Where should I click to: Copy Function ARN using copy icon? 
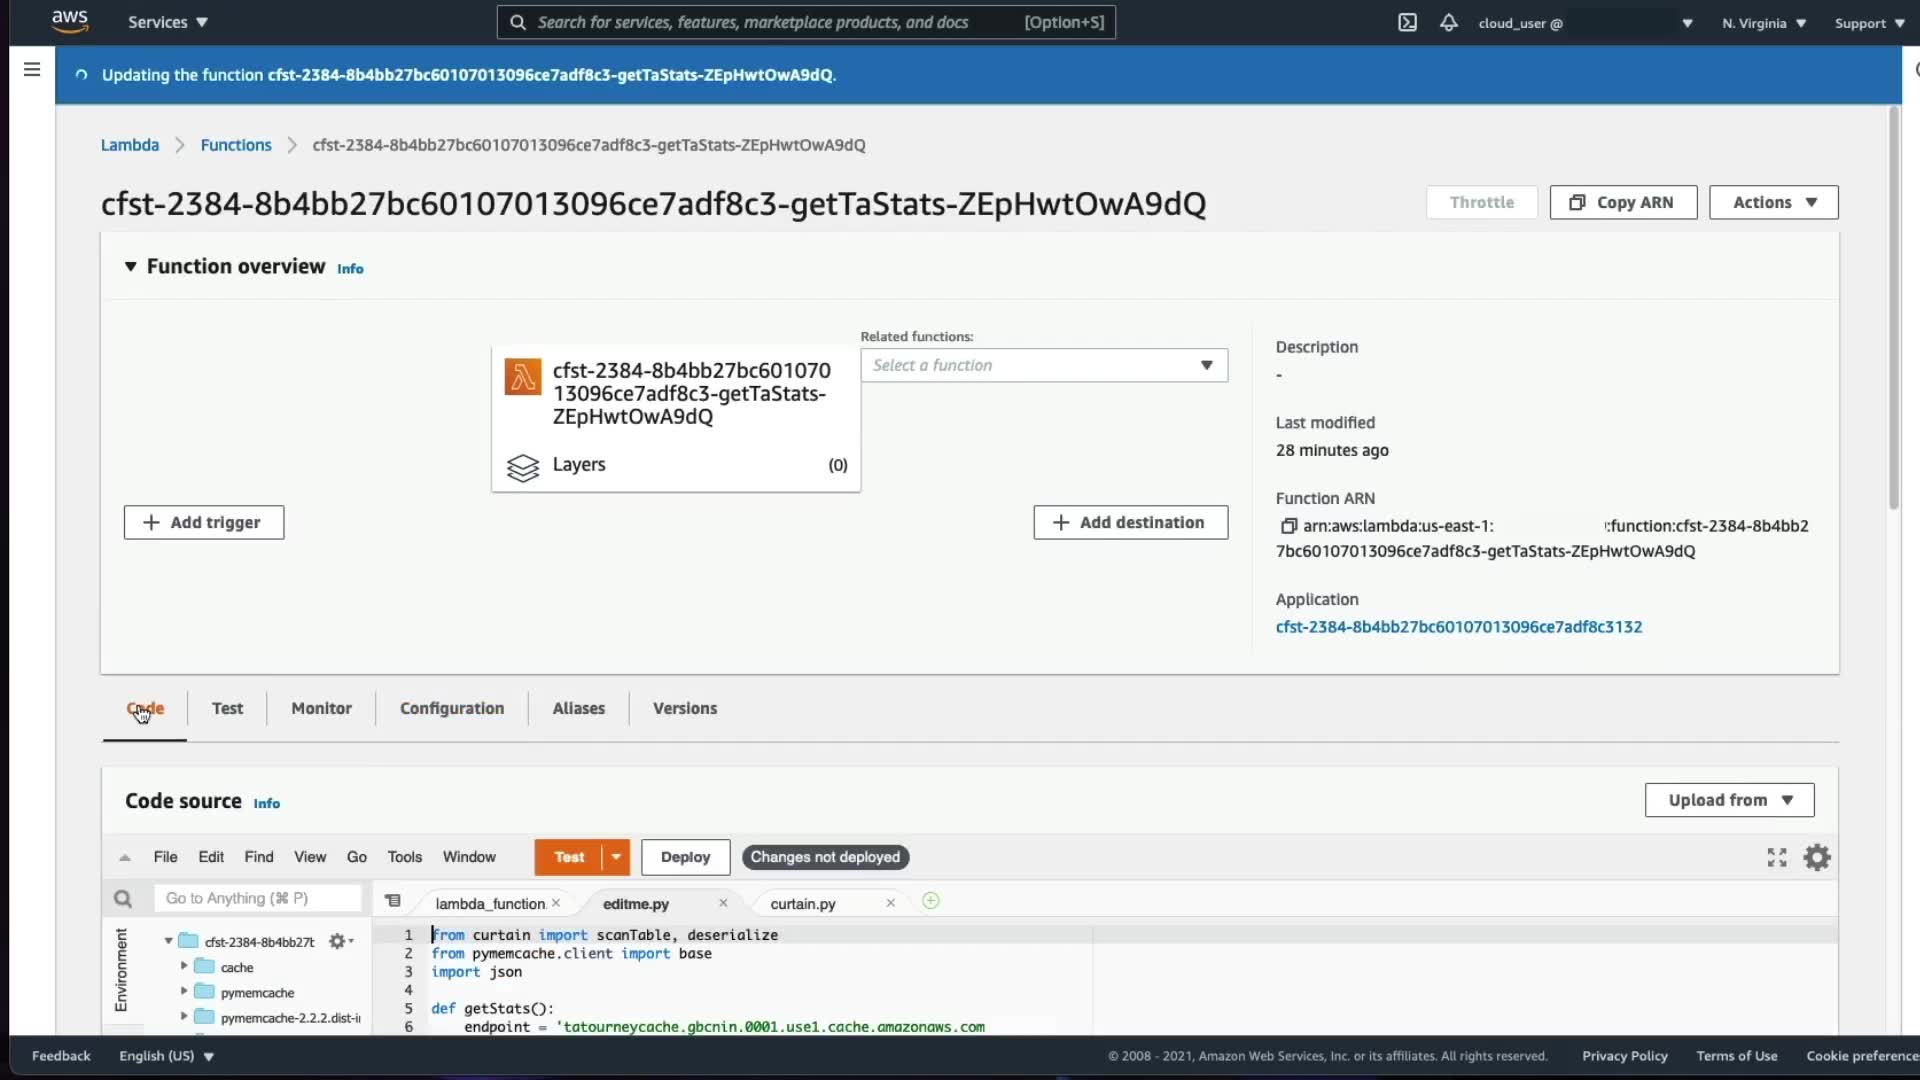click(x=1288, y=526)
